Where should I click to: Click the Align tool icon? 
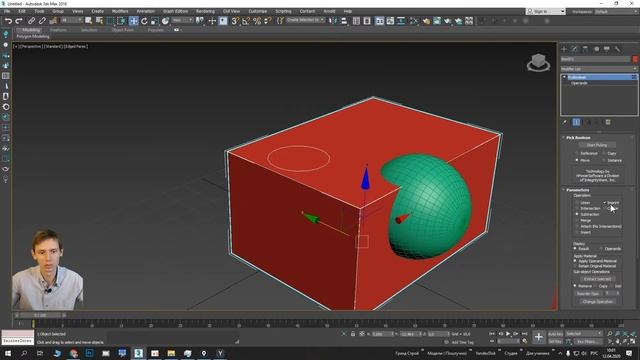pyautogui.click(x=344, y=21)
